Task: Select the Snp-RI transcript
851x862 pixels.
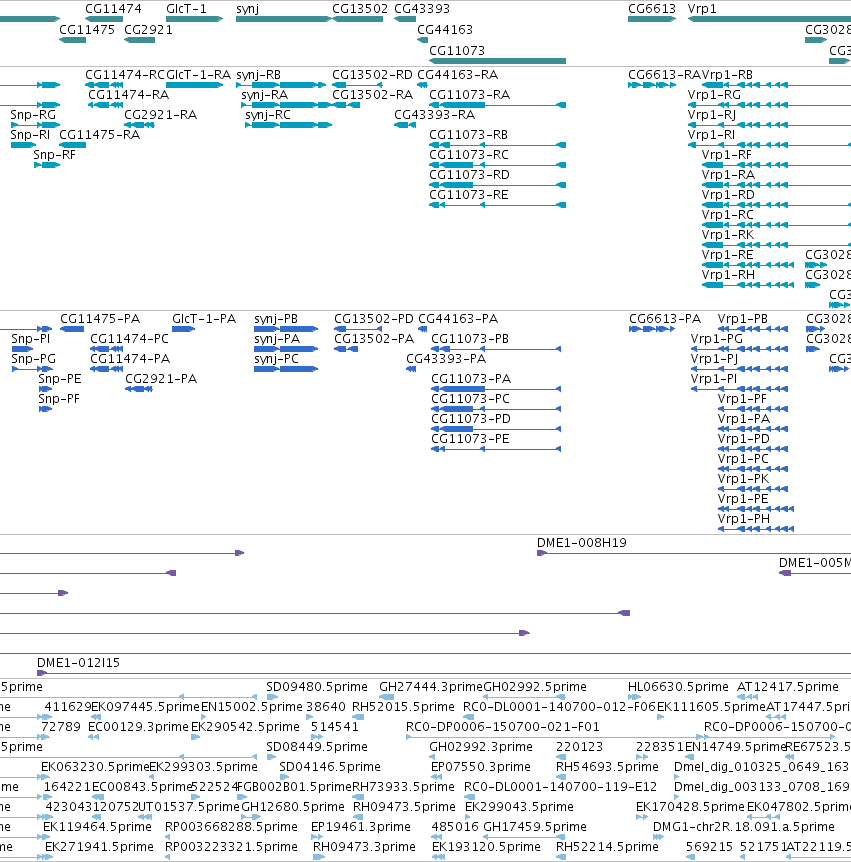Action: click(23, 145)
